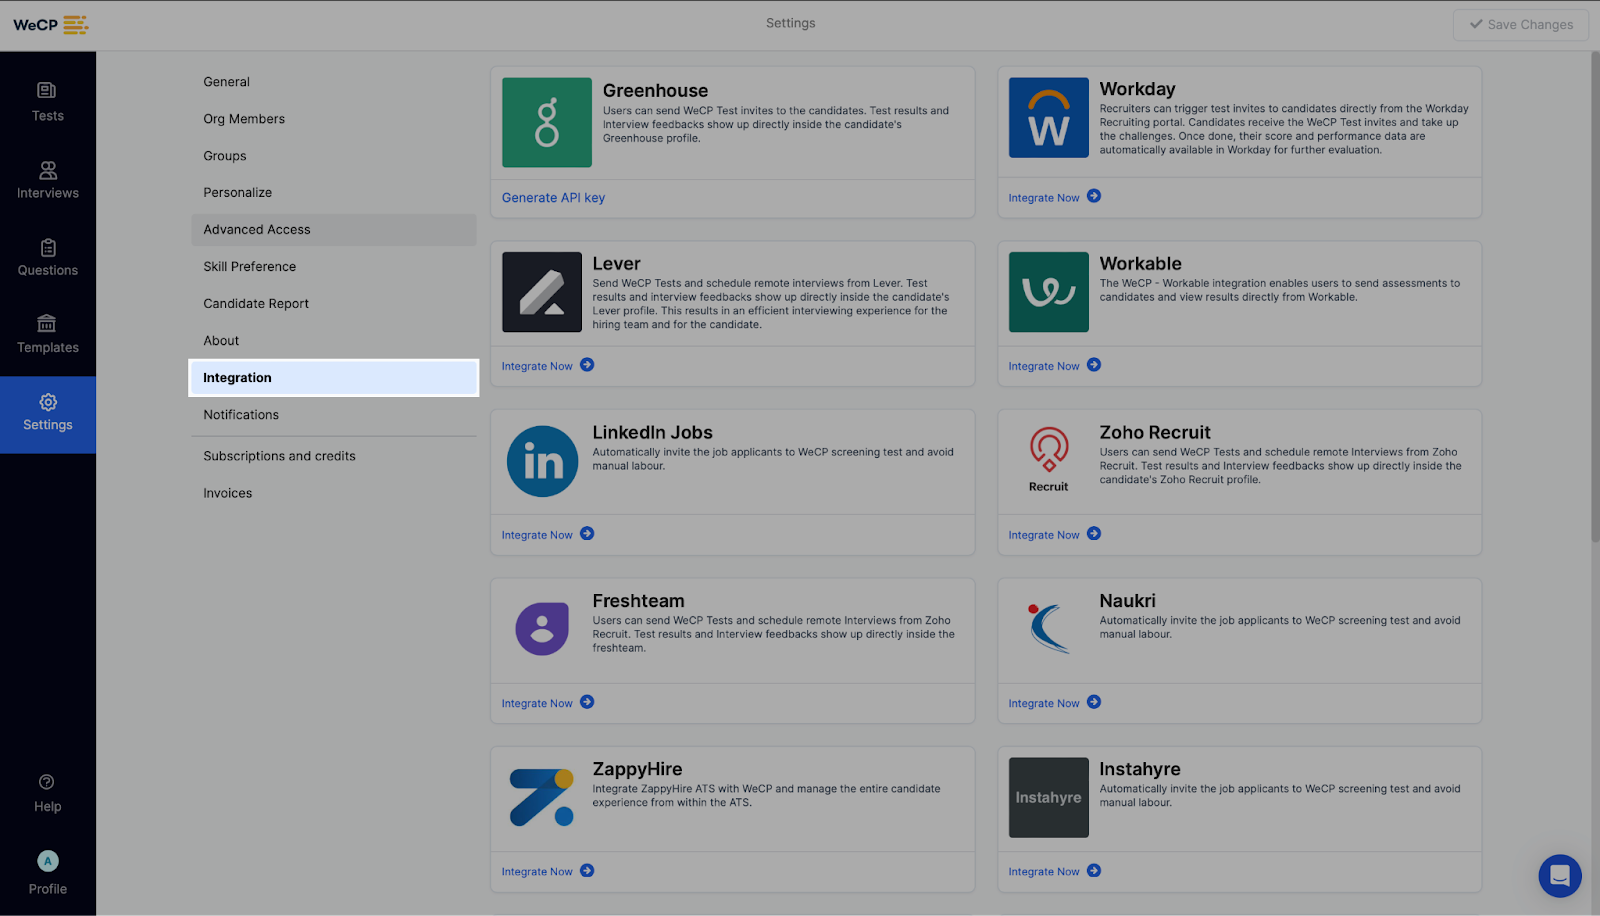Viewport: 1600px width, 916px height.
Task: Select Skill Preference menu item
Action: coord(334,266)
